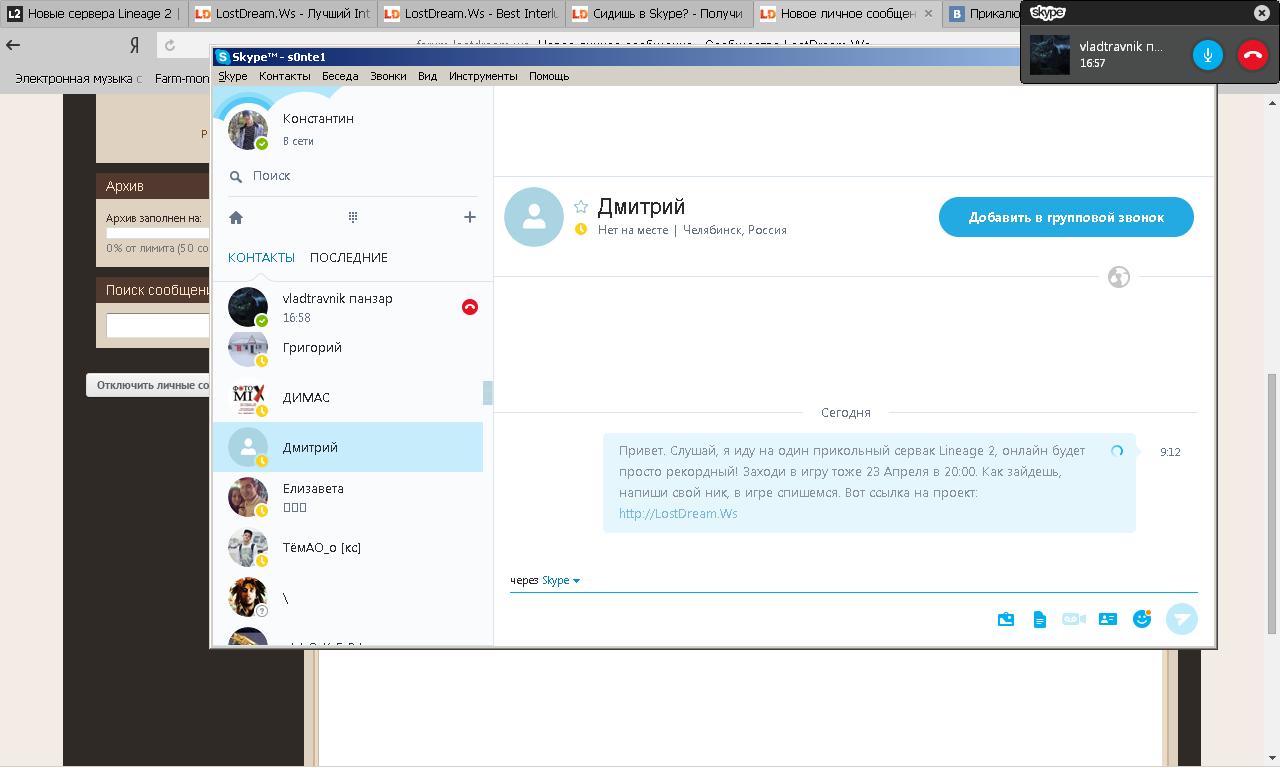
Task: Switch to the LostDream.Ws - Лучший Int browser tab
Action: click(x=283, y=14)
